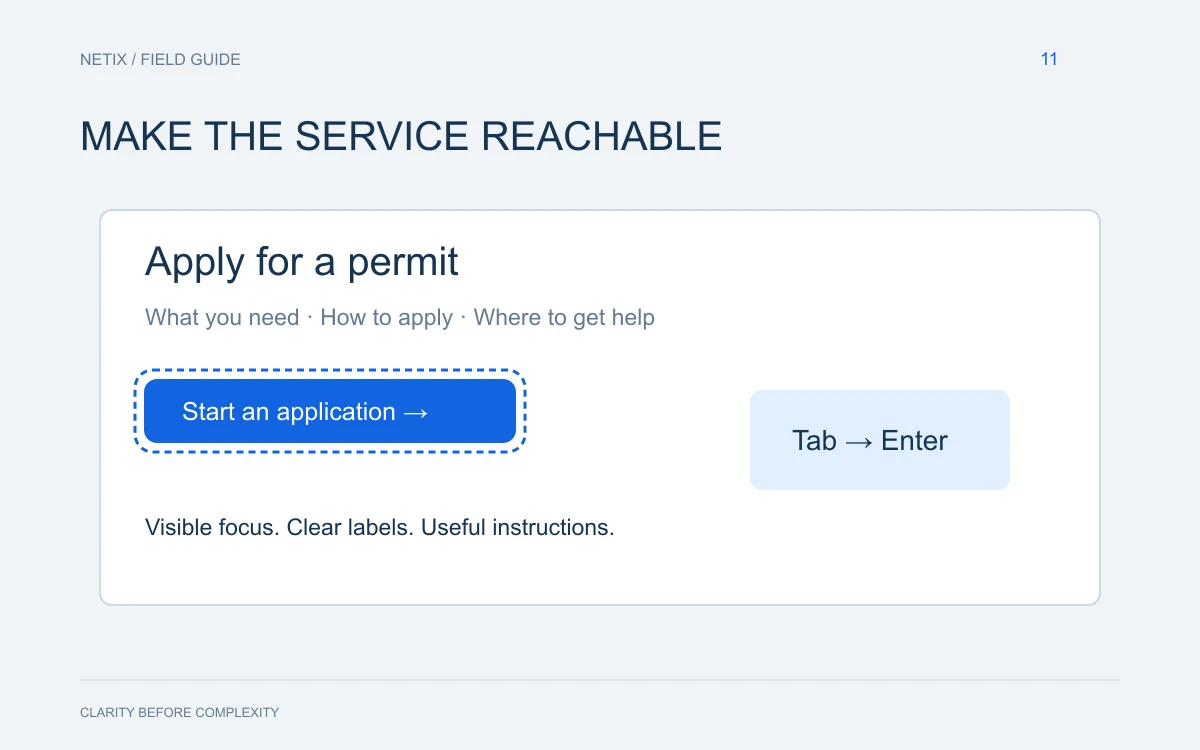Screen dimensions: 1200x750
Task: Click the NETIX word in the header
Action: [x=104, y=59]
